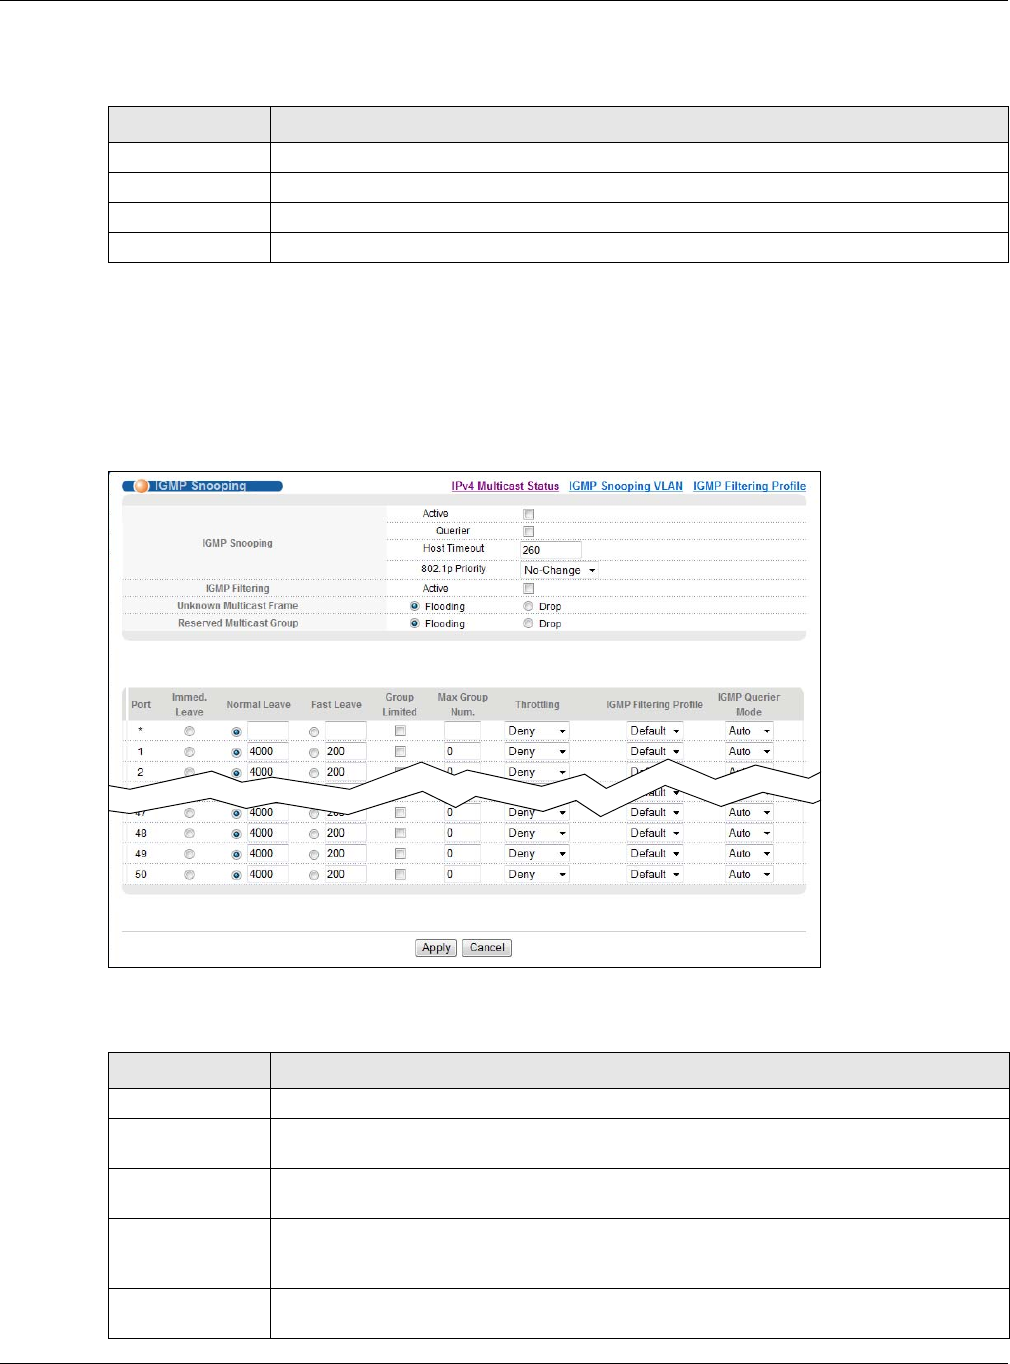Image resolution: width=1010 pixels, height=1364 pixels.
Task: Open Throttling Deny dropdown for port 50
Action: pos(537,874)
